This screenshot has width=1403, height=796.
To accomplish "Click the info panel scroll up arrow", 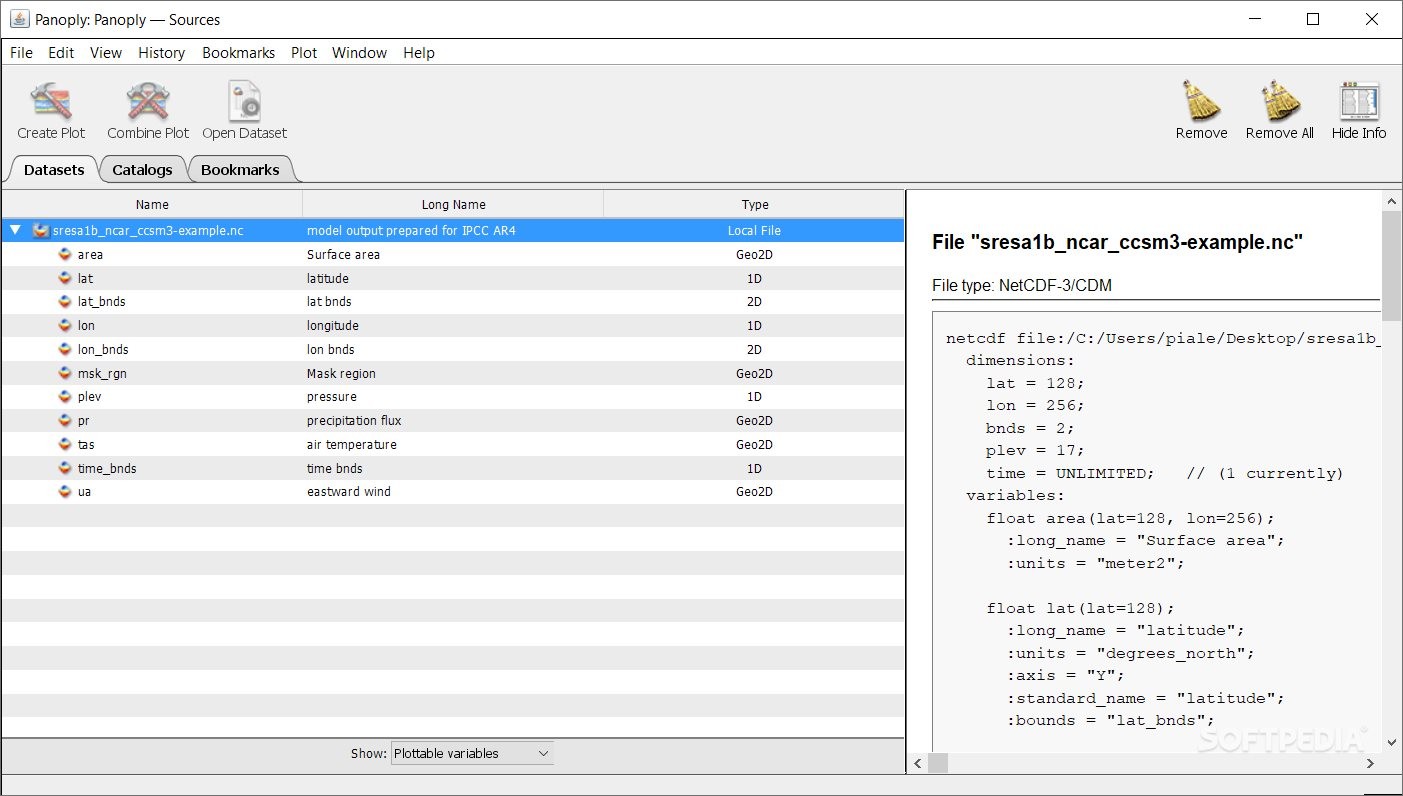I will [1391, 201].
